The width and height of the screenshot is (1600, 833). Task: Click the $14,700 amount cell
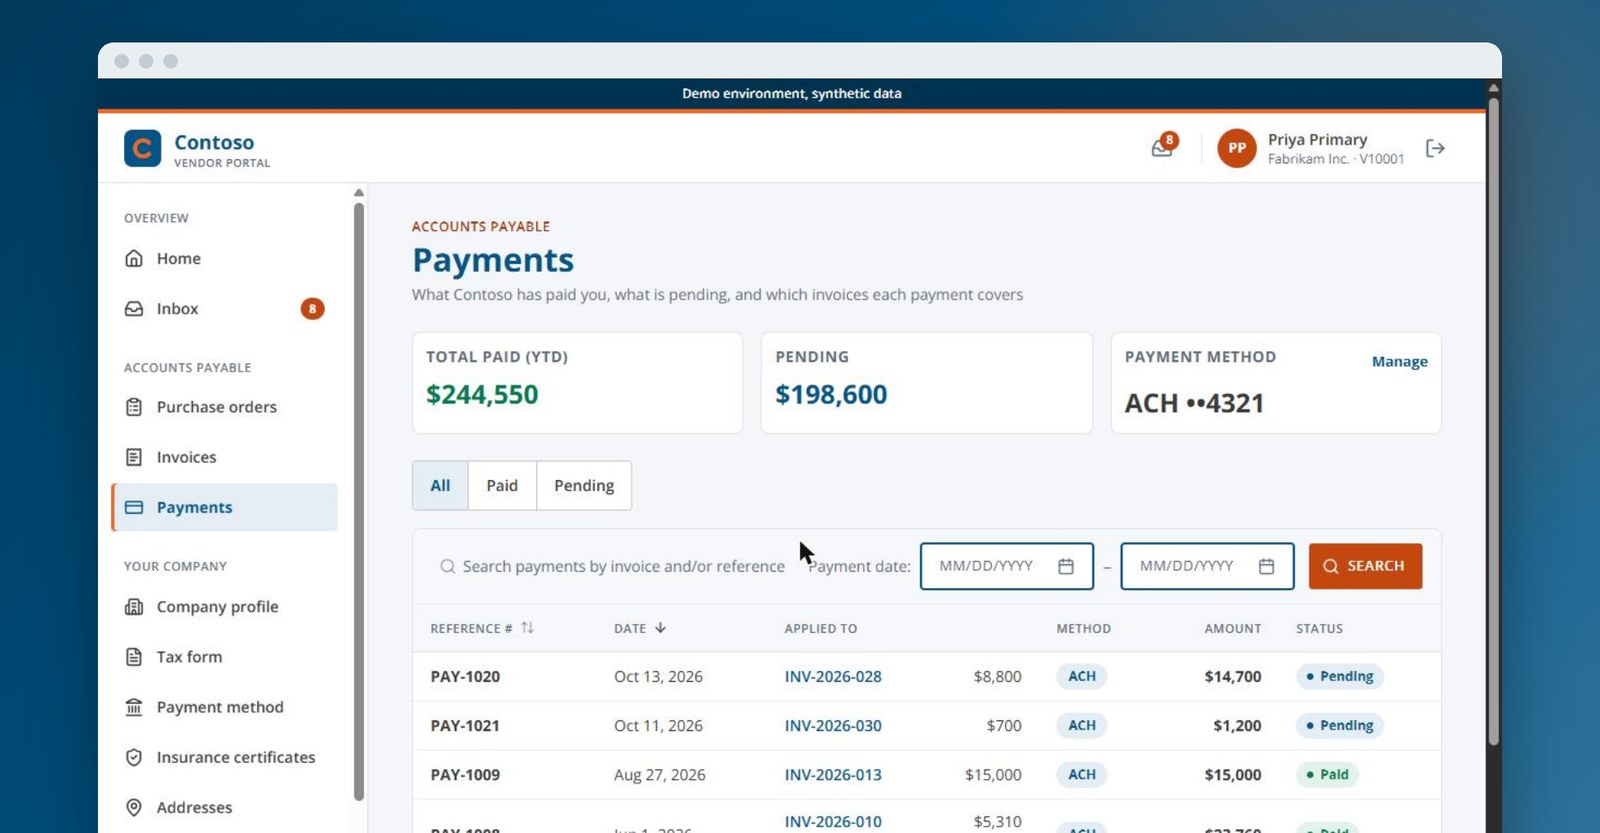coord(1233,676)
